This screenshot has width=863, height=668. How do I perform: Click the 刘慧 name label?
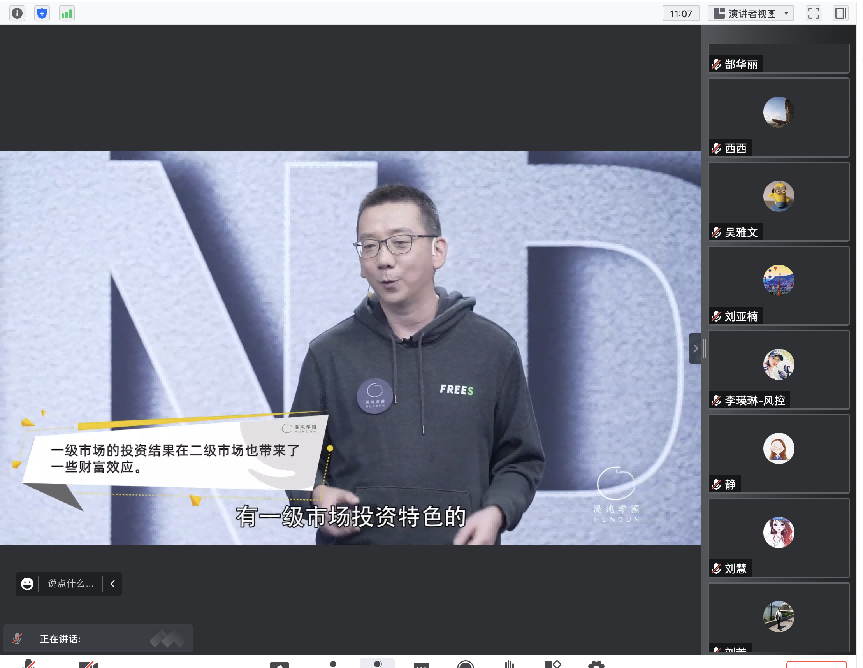(x=735, y=568)
